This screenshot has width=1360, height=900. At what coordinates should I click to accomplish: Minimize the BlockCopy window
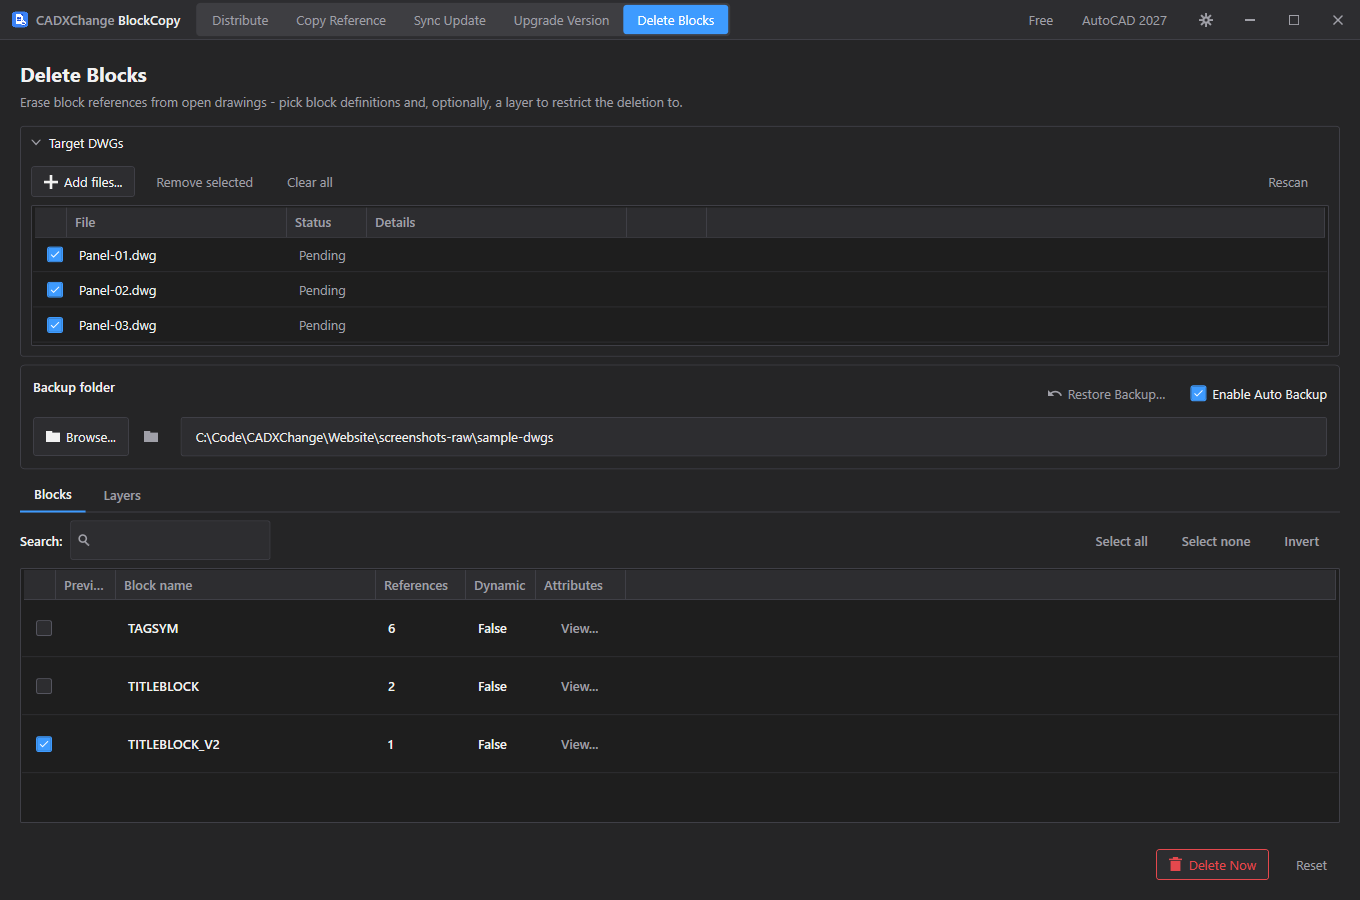coord(1250,20)
